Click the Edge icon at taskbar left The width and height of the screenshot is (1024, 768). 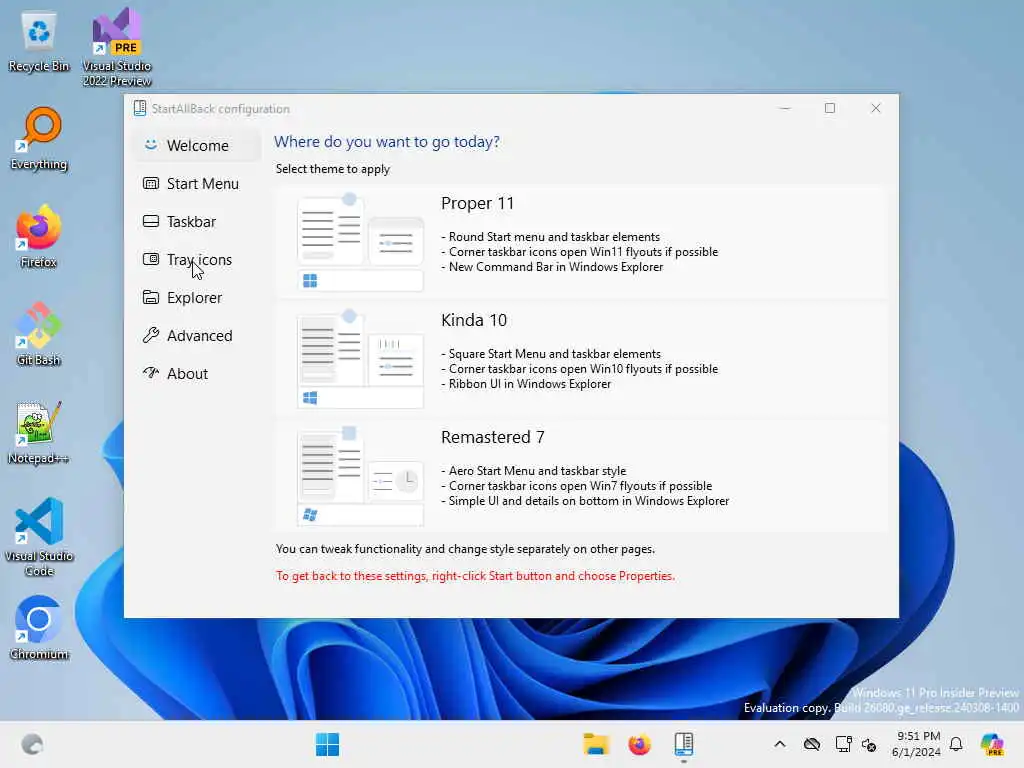pyautogui.click(x=31, y=744)
